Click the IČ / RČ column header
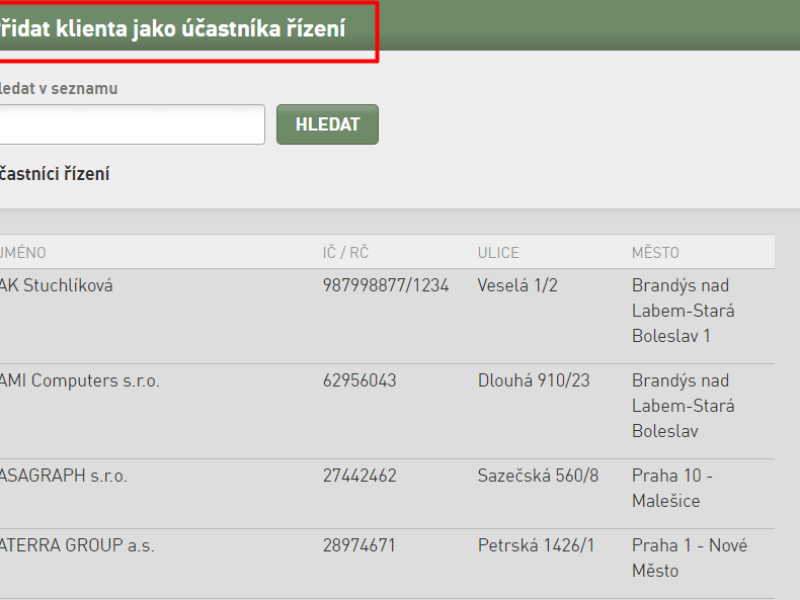800x600 pixels. pyautogui.click(x=345, y=253)
